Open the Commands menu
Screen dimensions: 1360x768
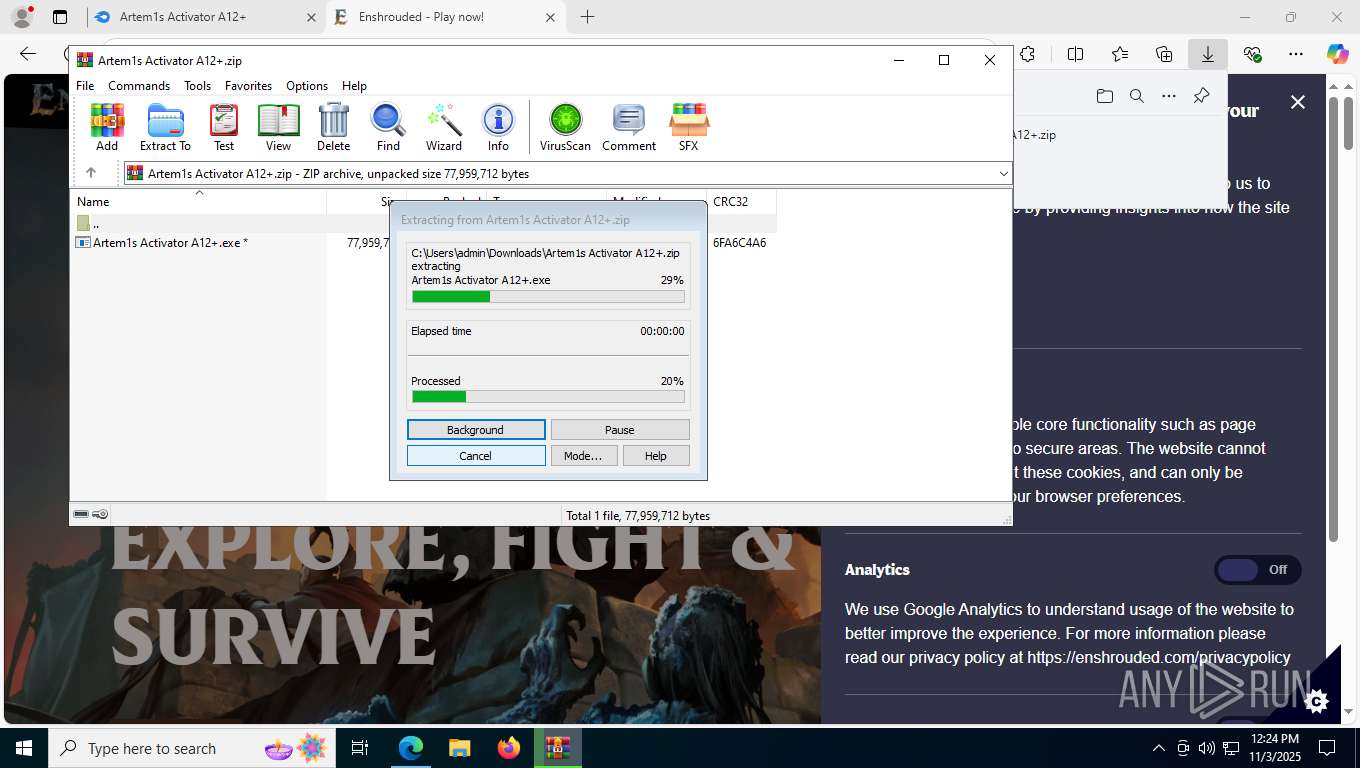139,86
